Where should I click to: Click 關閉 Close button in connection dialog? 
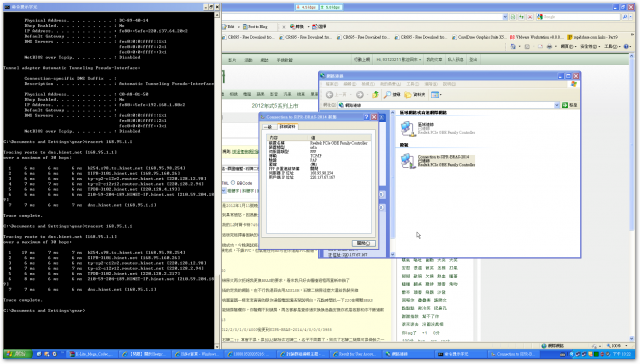point(363,243)
